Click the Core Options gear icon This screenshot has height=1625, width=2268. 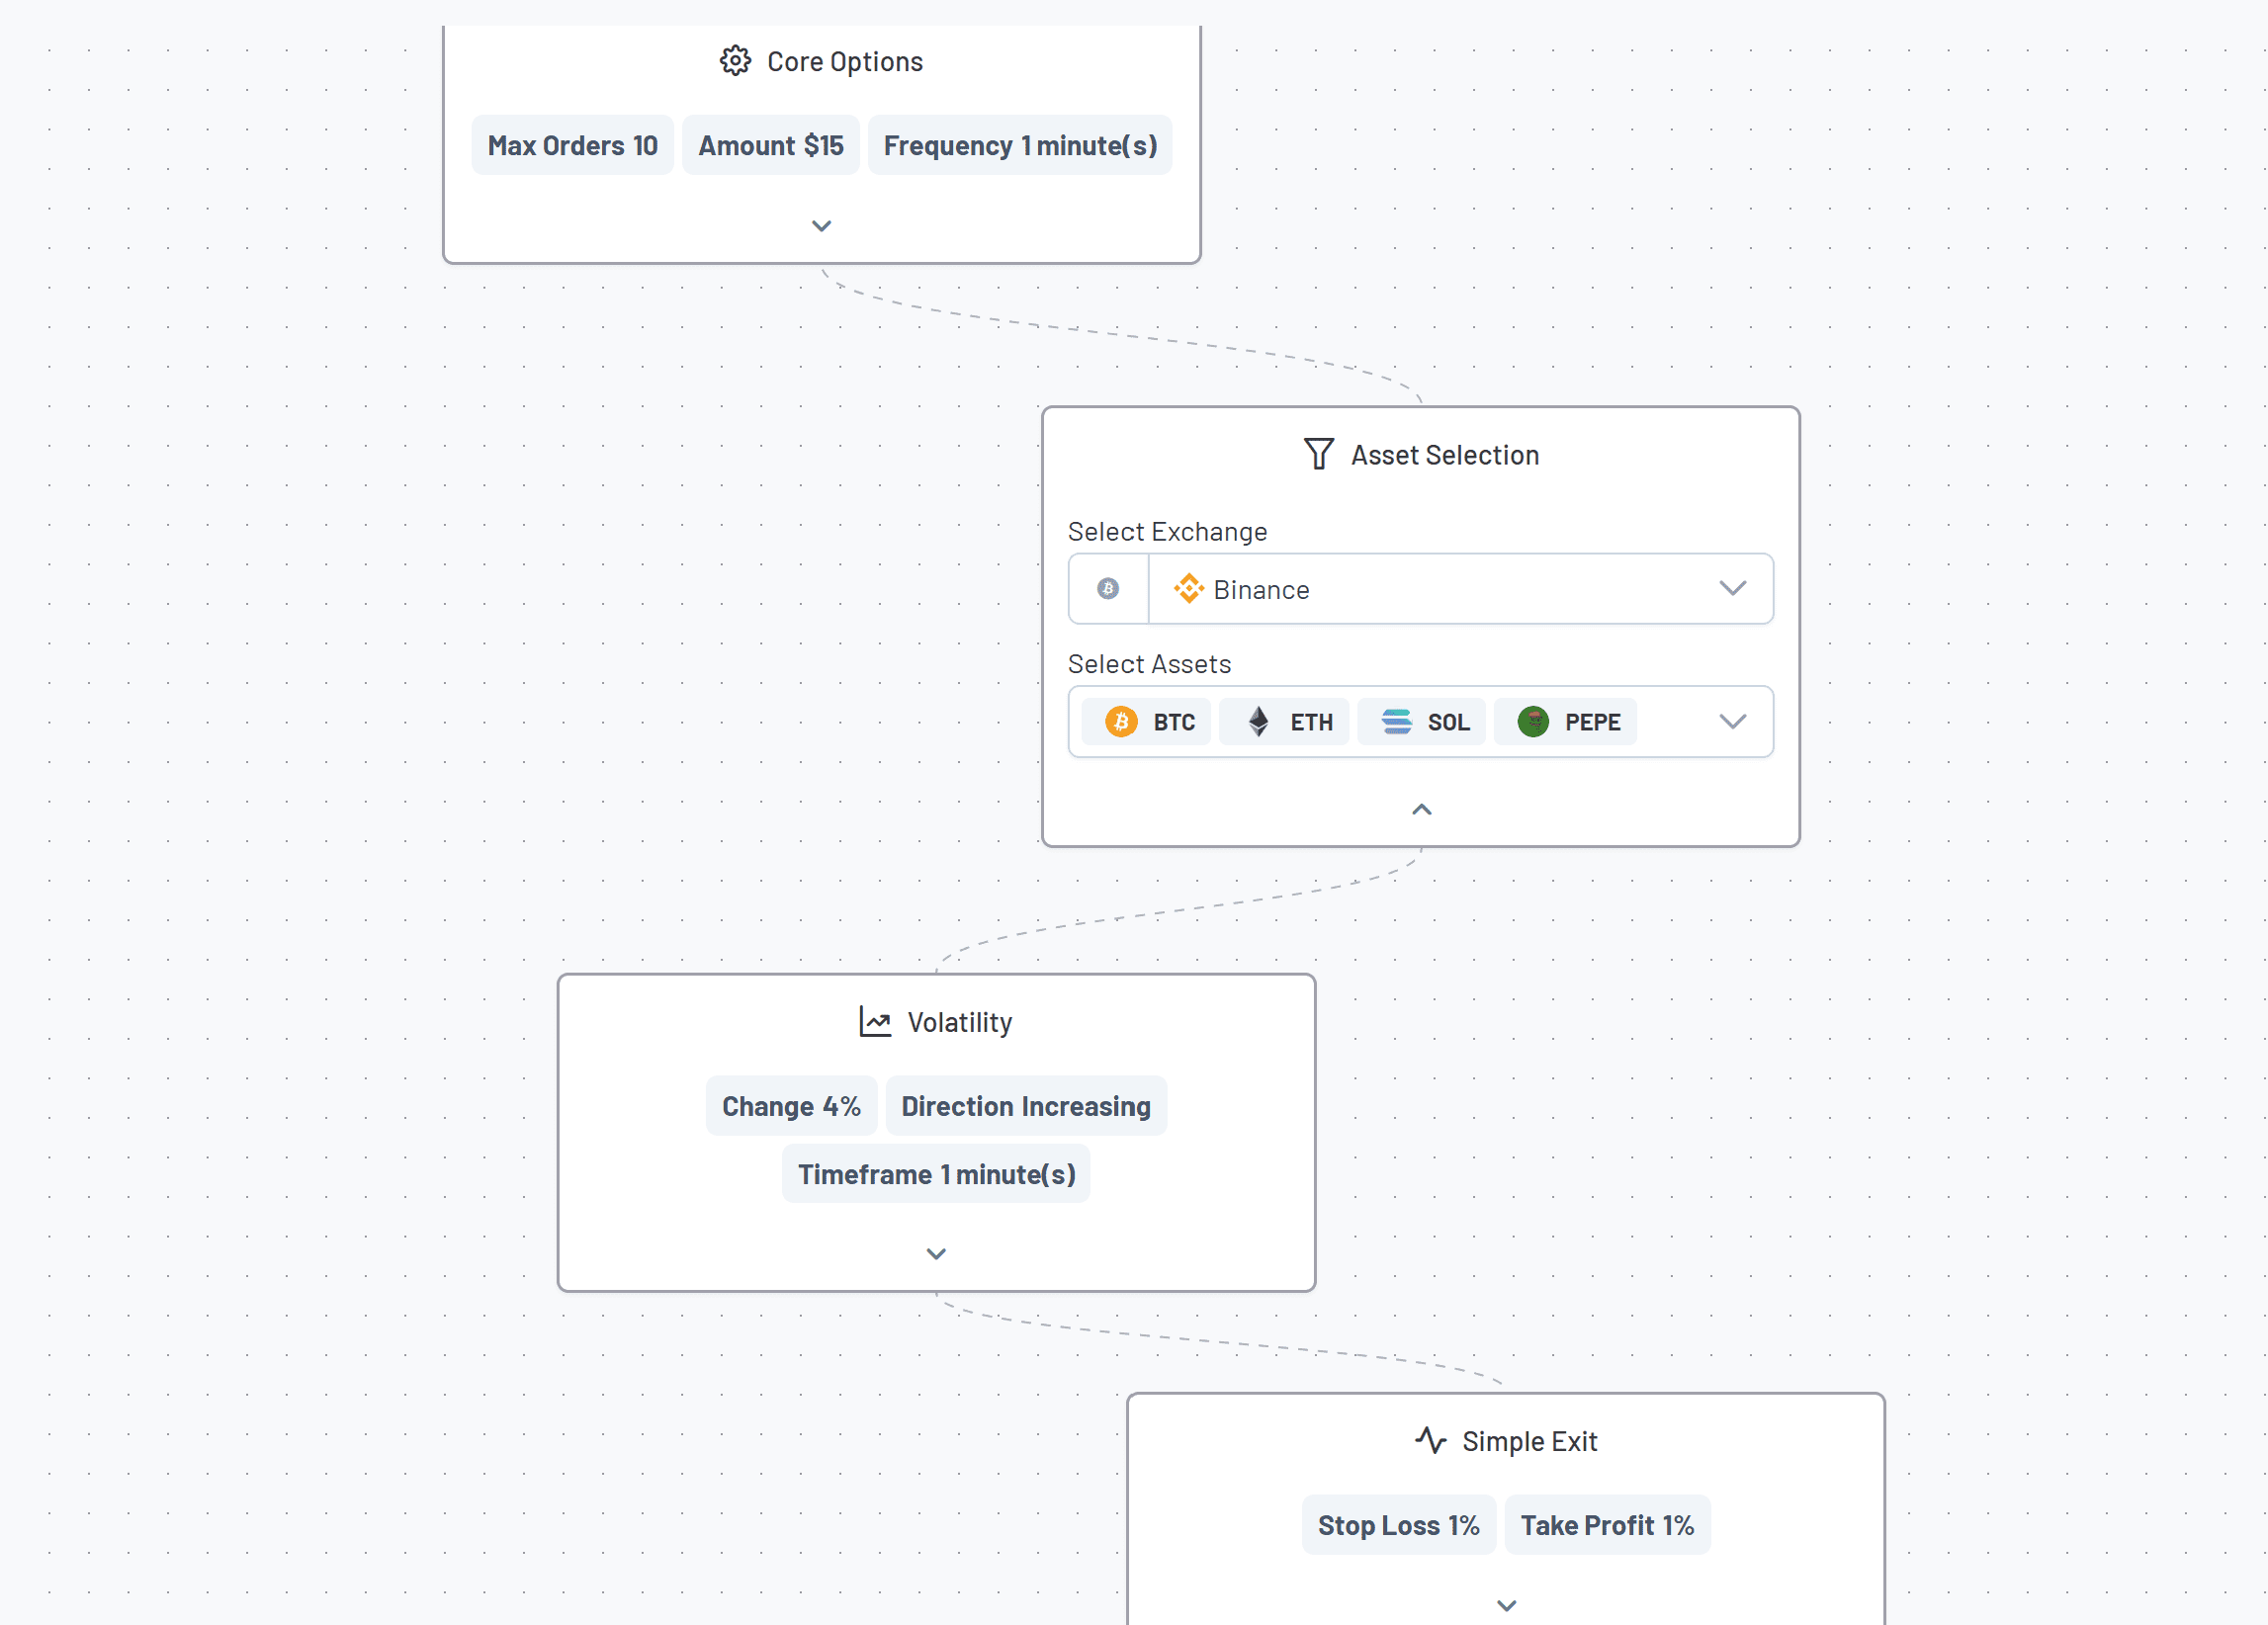(x=735, y=61)
